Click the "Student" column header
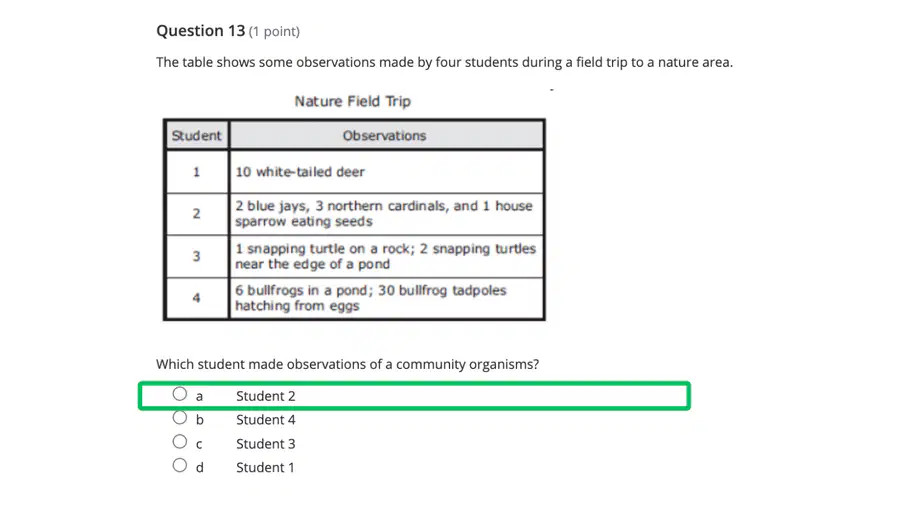The width and height of the screenshot is (900, 506). pos(196,135)
